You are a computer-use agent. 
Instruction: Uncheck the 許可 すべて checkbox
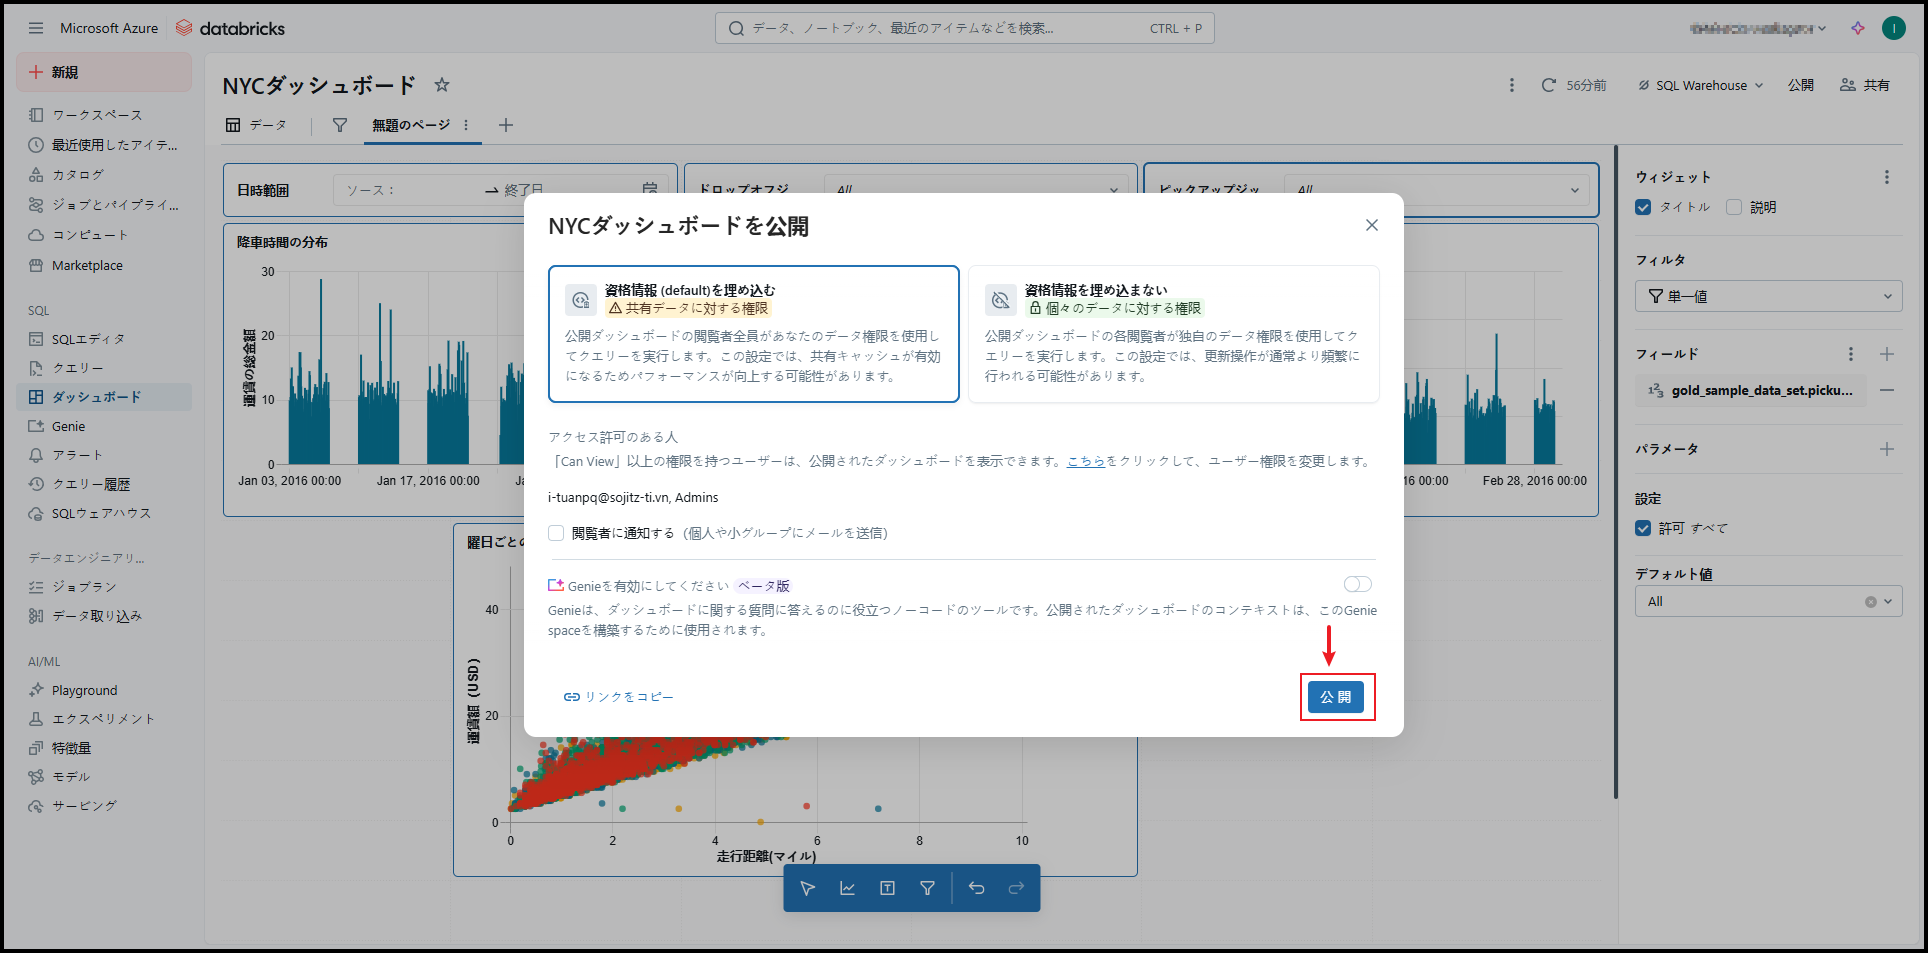(x=1643, y=528)
